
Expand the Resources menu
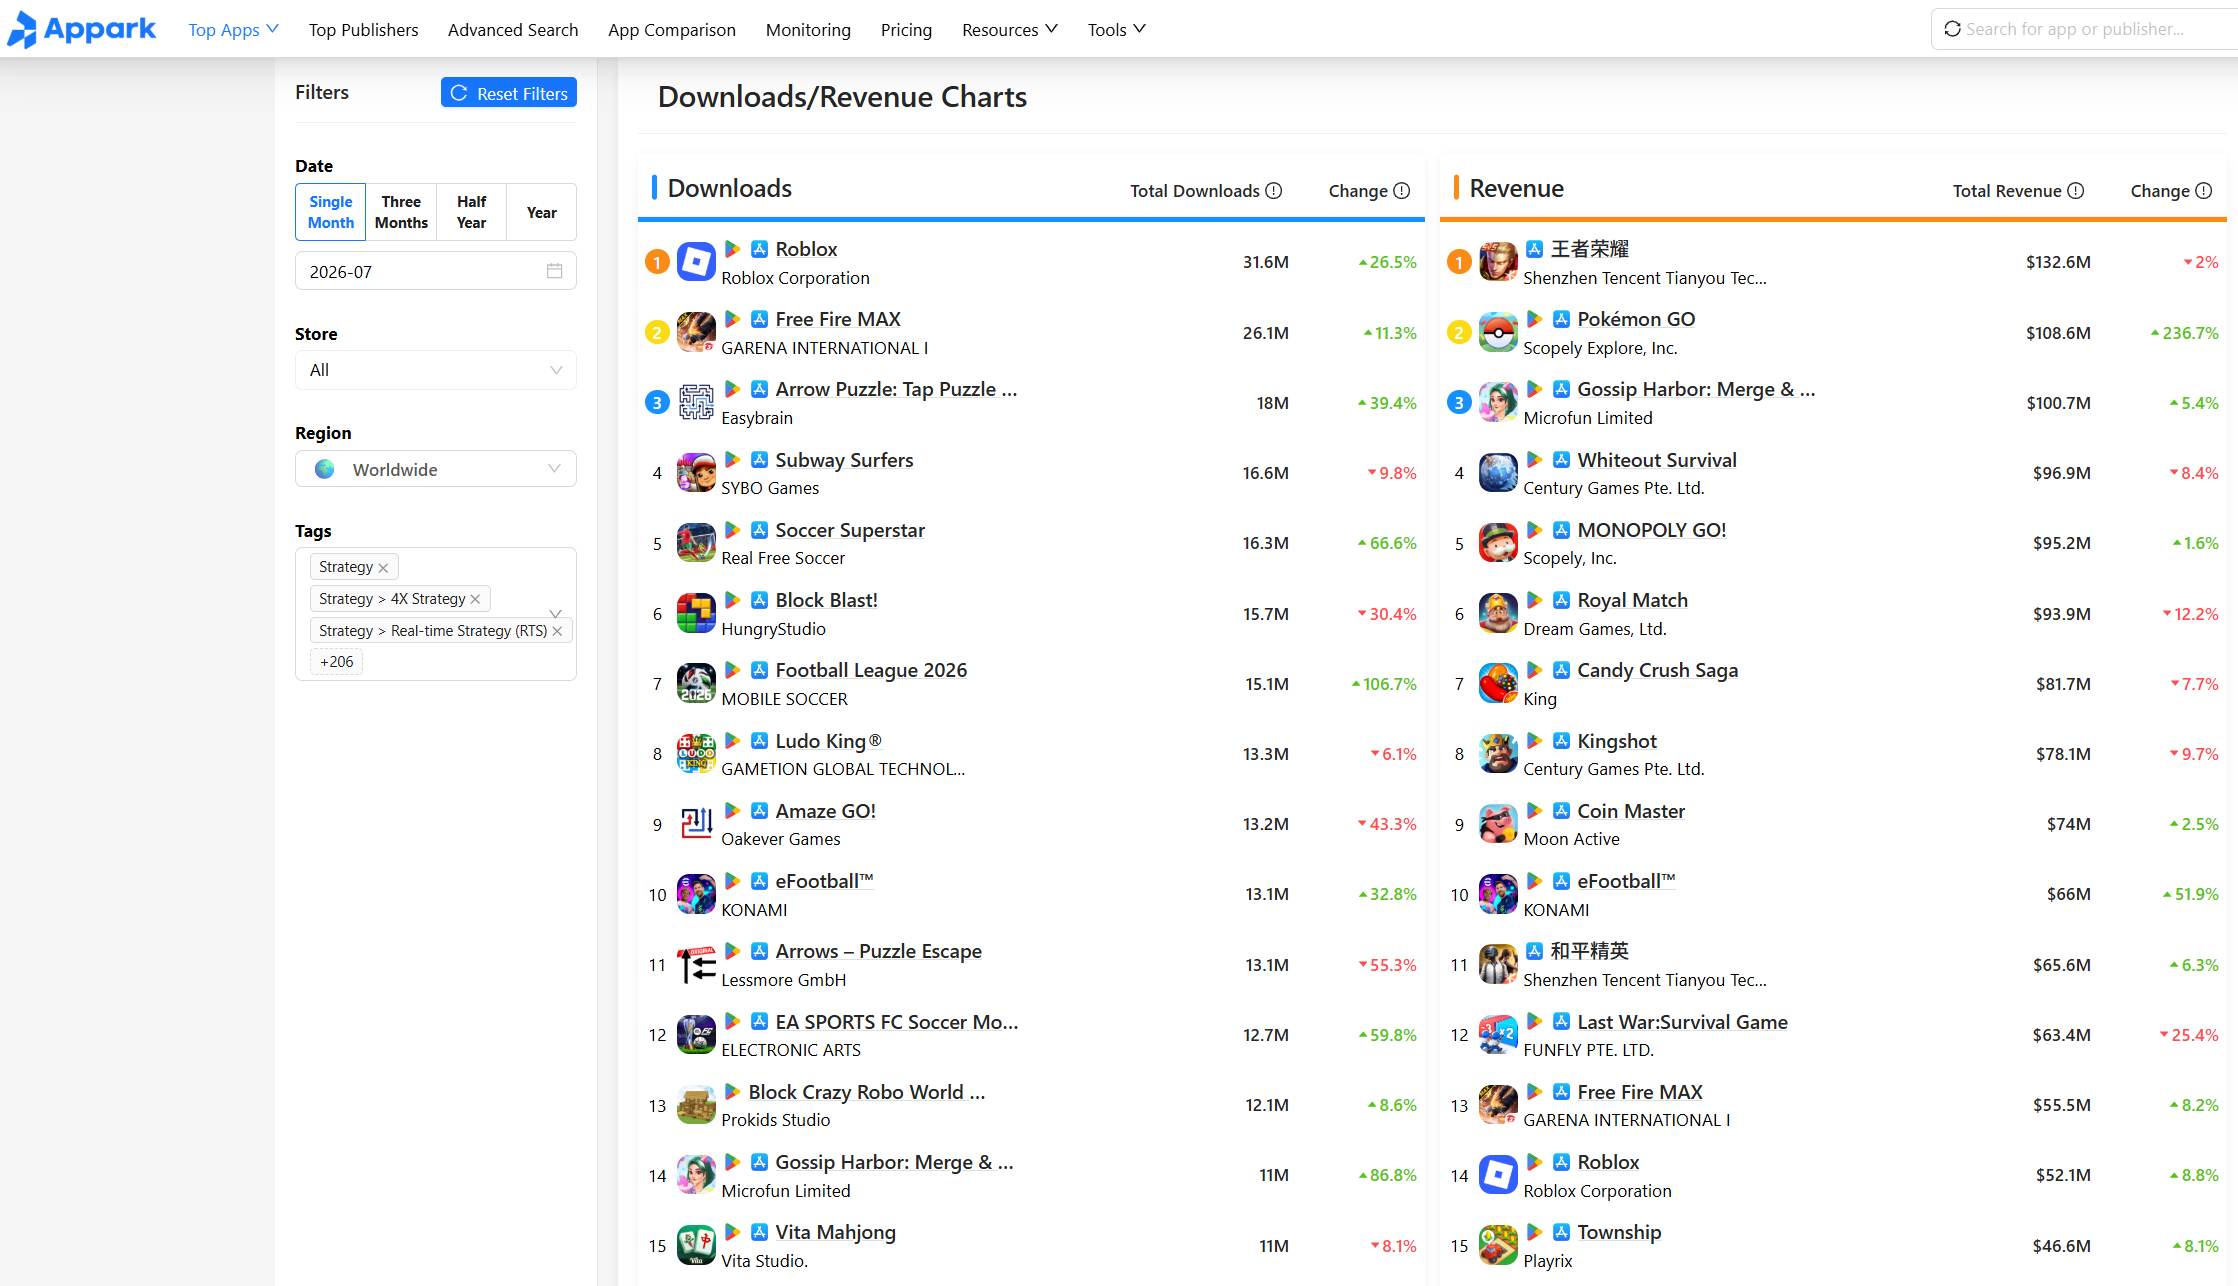coord(1010,30)
